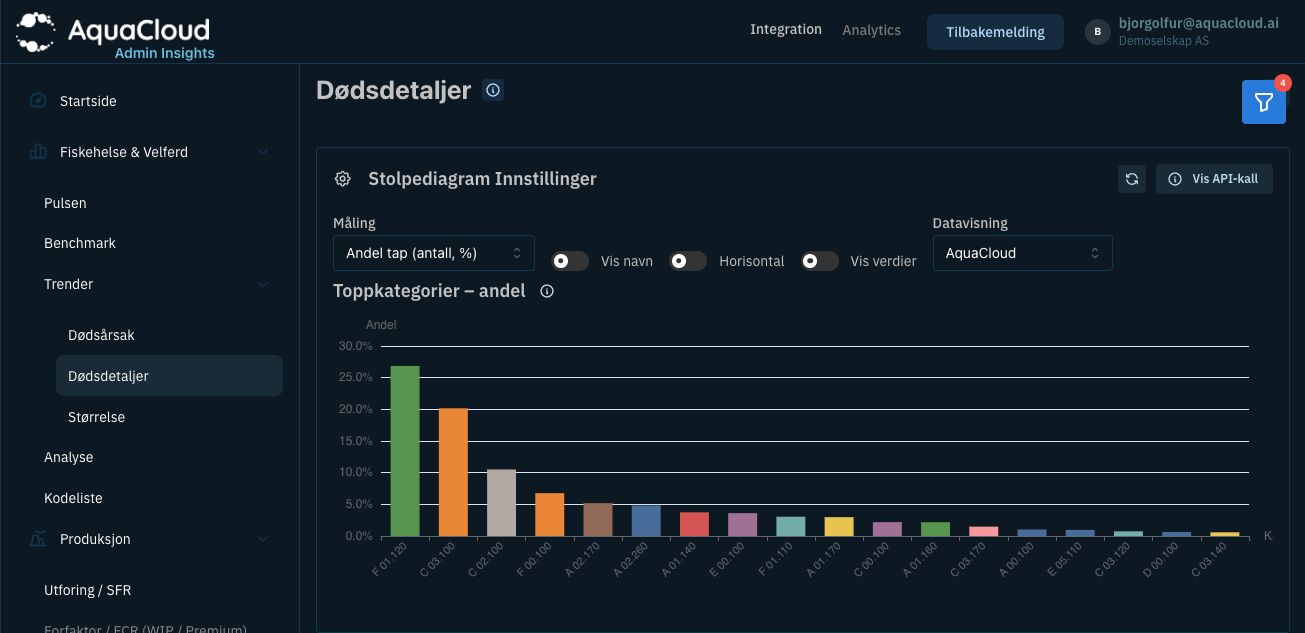The height and width of the screenshot is (633, 1305).
Task: Open the Måling dropdown Andel tap
Action: pos(433,253)
